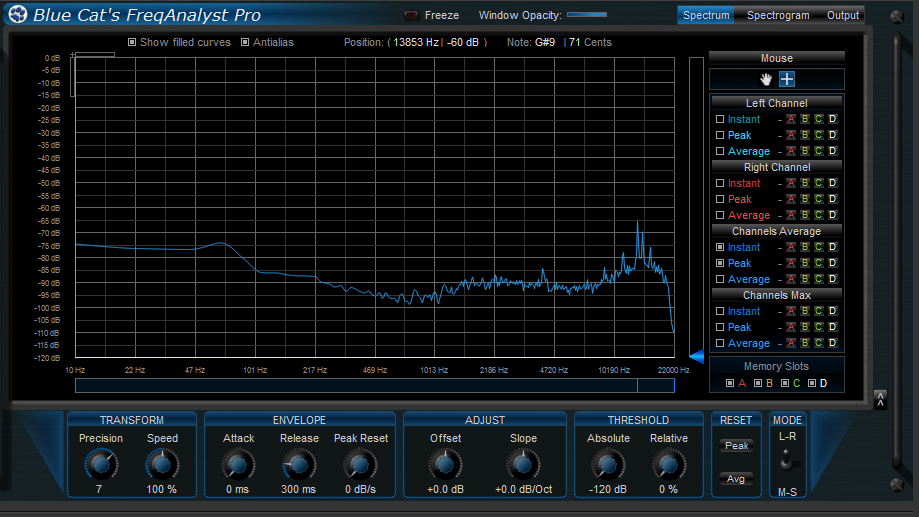
Task: Assign Left Channel Peak to slot B
Action: [805, 135]
